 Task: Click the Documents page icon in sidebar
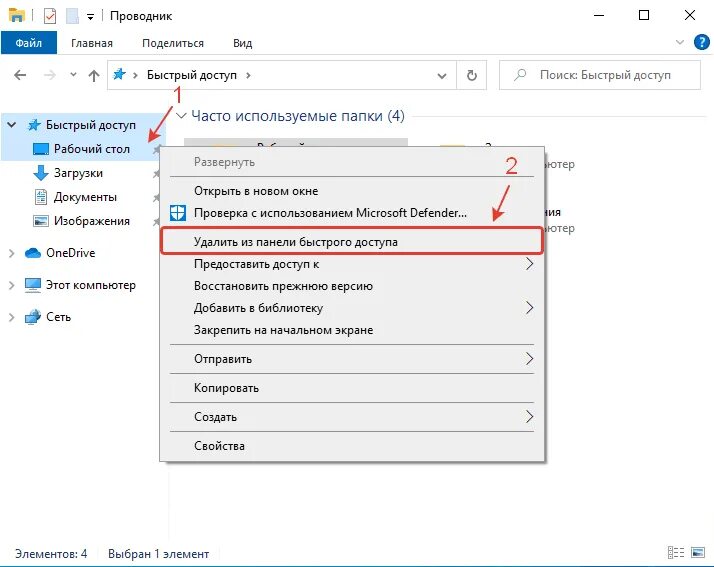click(x=41, y=197)
